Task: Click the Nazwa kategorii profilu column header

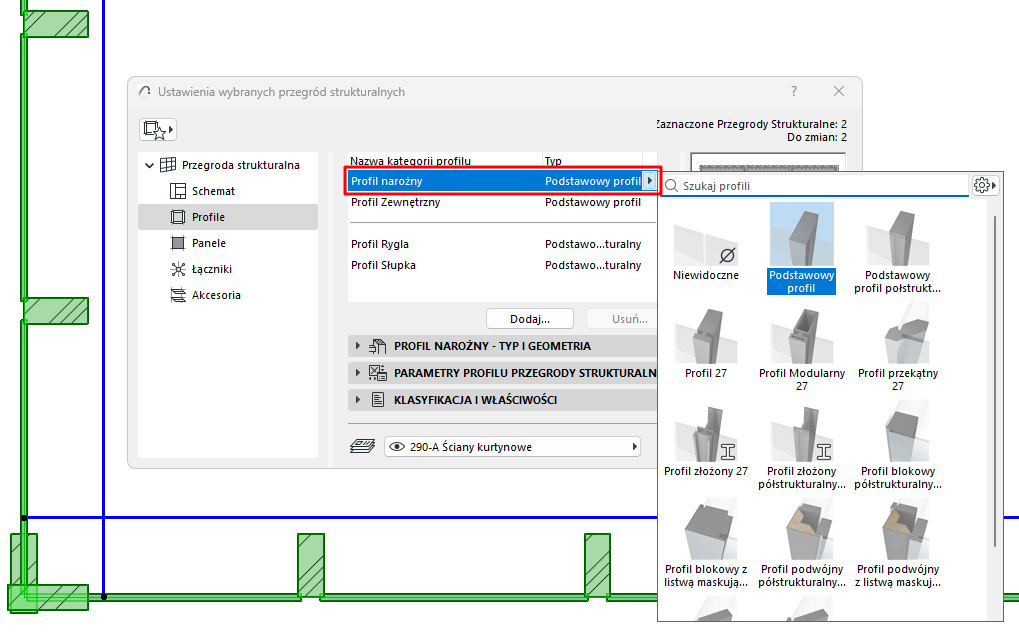Action: pos(411,161)
